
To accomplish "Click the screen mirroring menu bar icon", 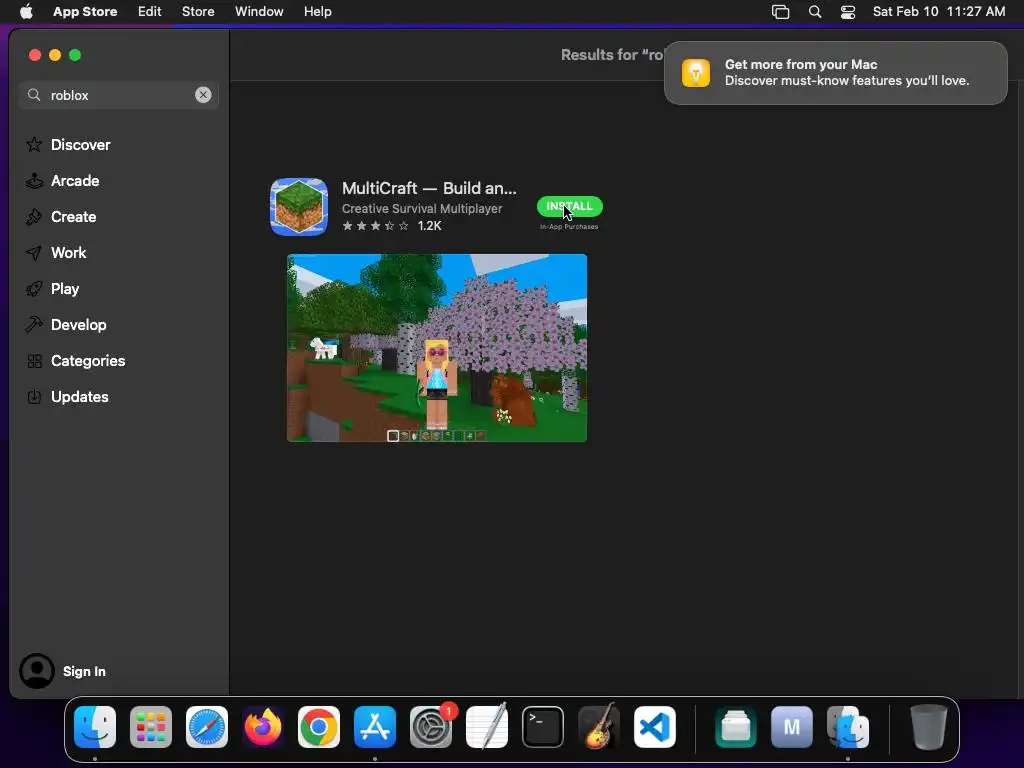I will tap(780, 12).
